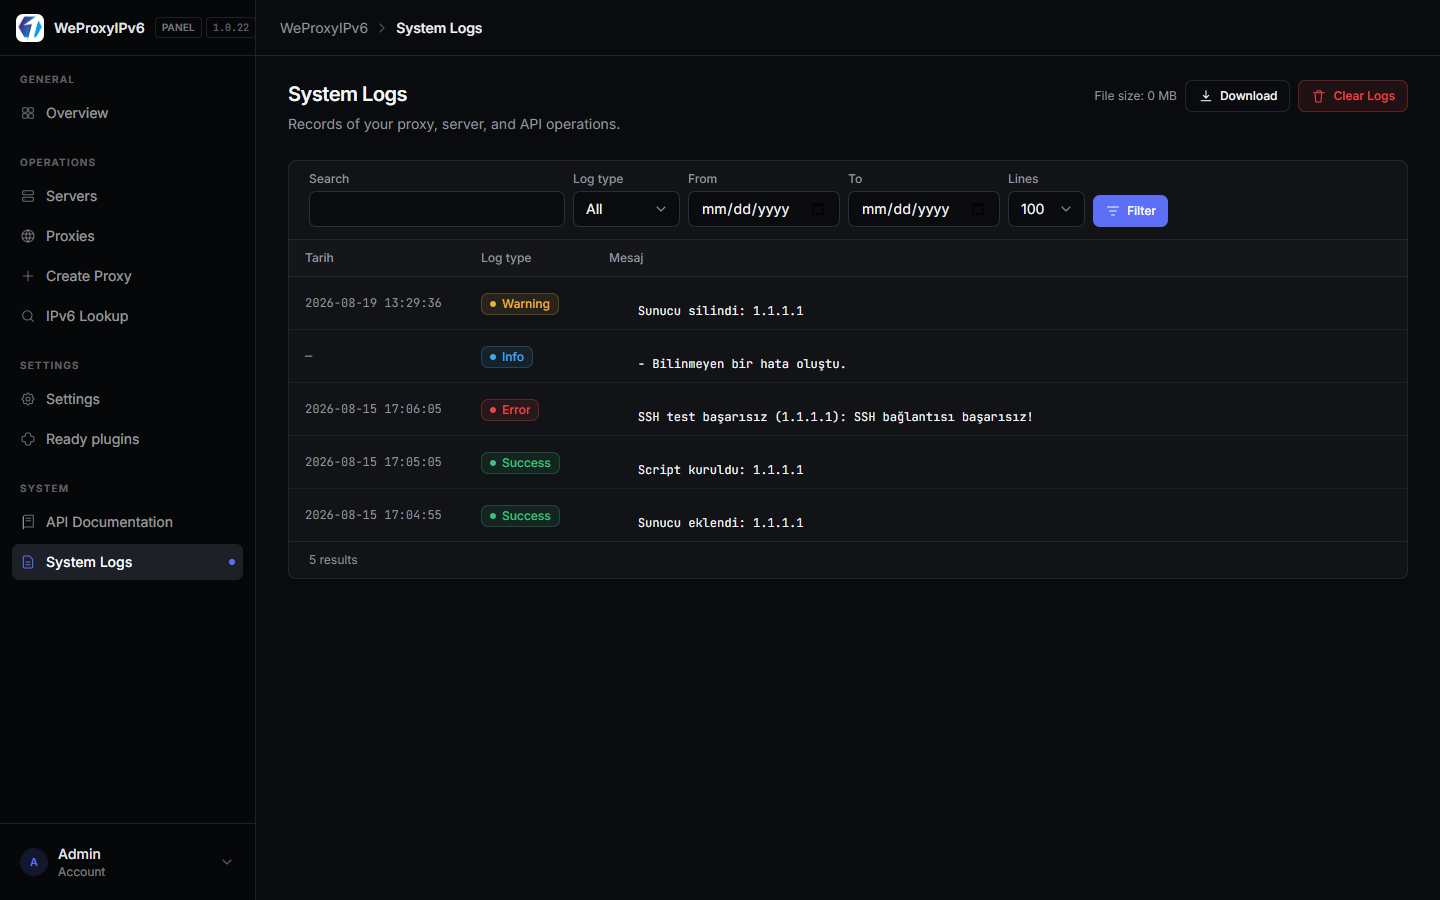Click the funnel icon in Filter button

1113,211
